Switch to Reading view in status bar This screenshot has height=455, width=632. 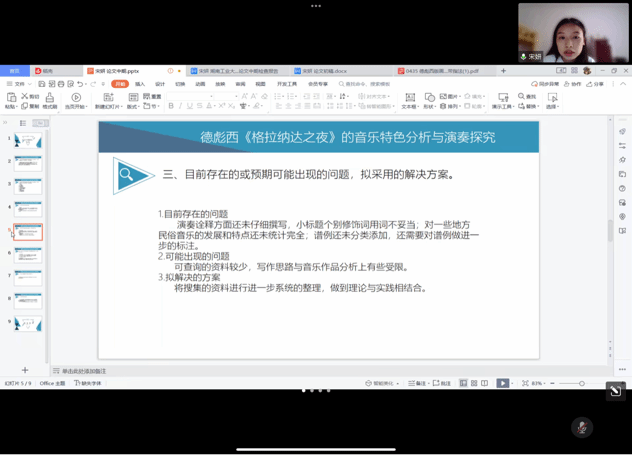(484, 383)
